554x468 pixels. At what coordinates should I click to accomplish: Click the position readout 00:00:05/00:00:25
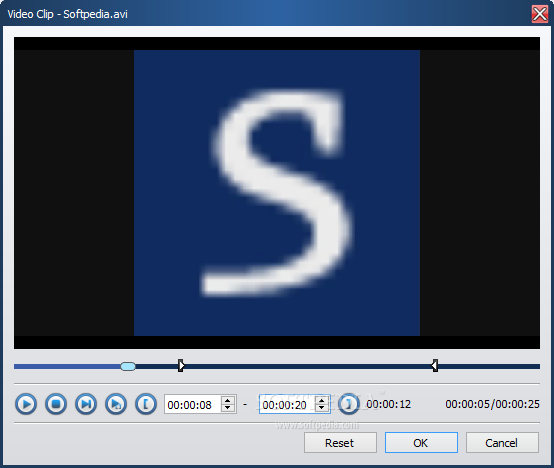[x=492, y=404]
